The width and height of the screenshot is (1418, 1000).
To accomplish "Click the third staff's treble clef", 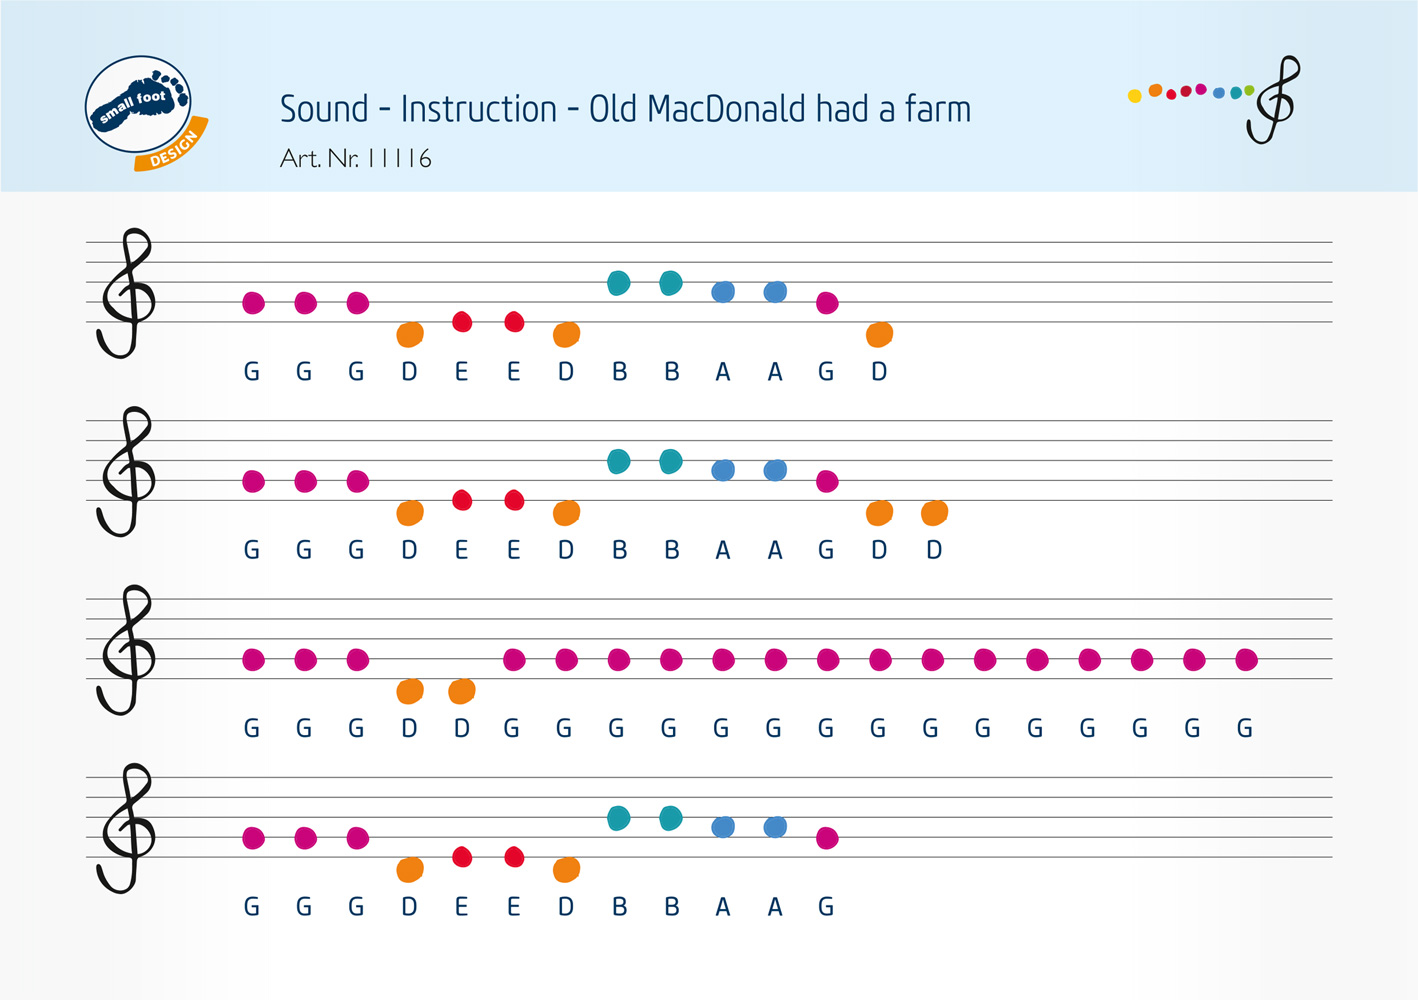I will pyautogui.click(x=126, y=651).
